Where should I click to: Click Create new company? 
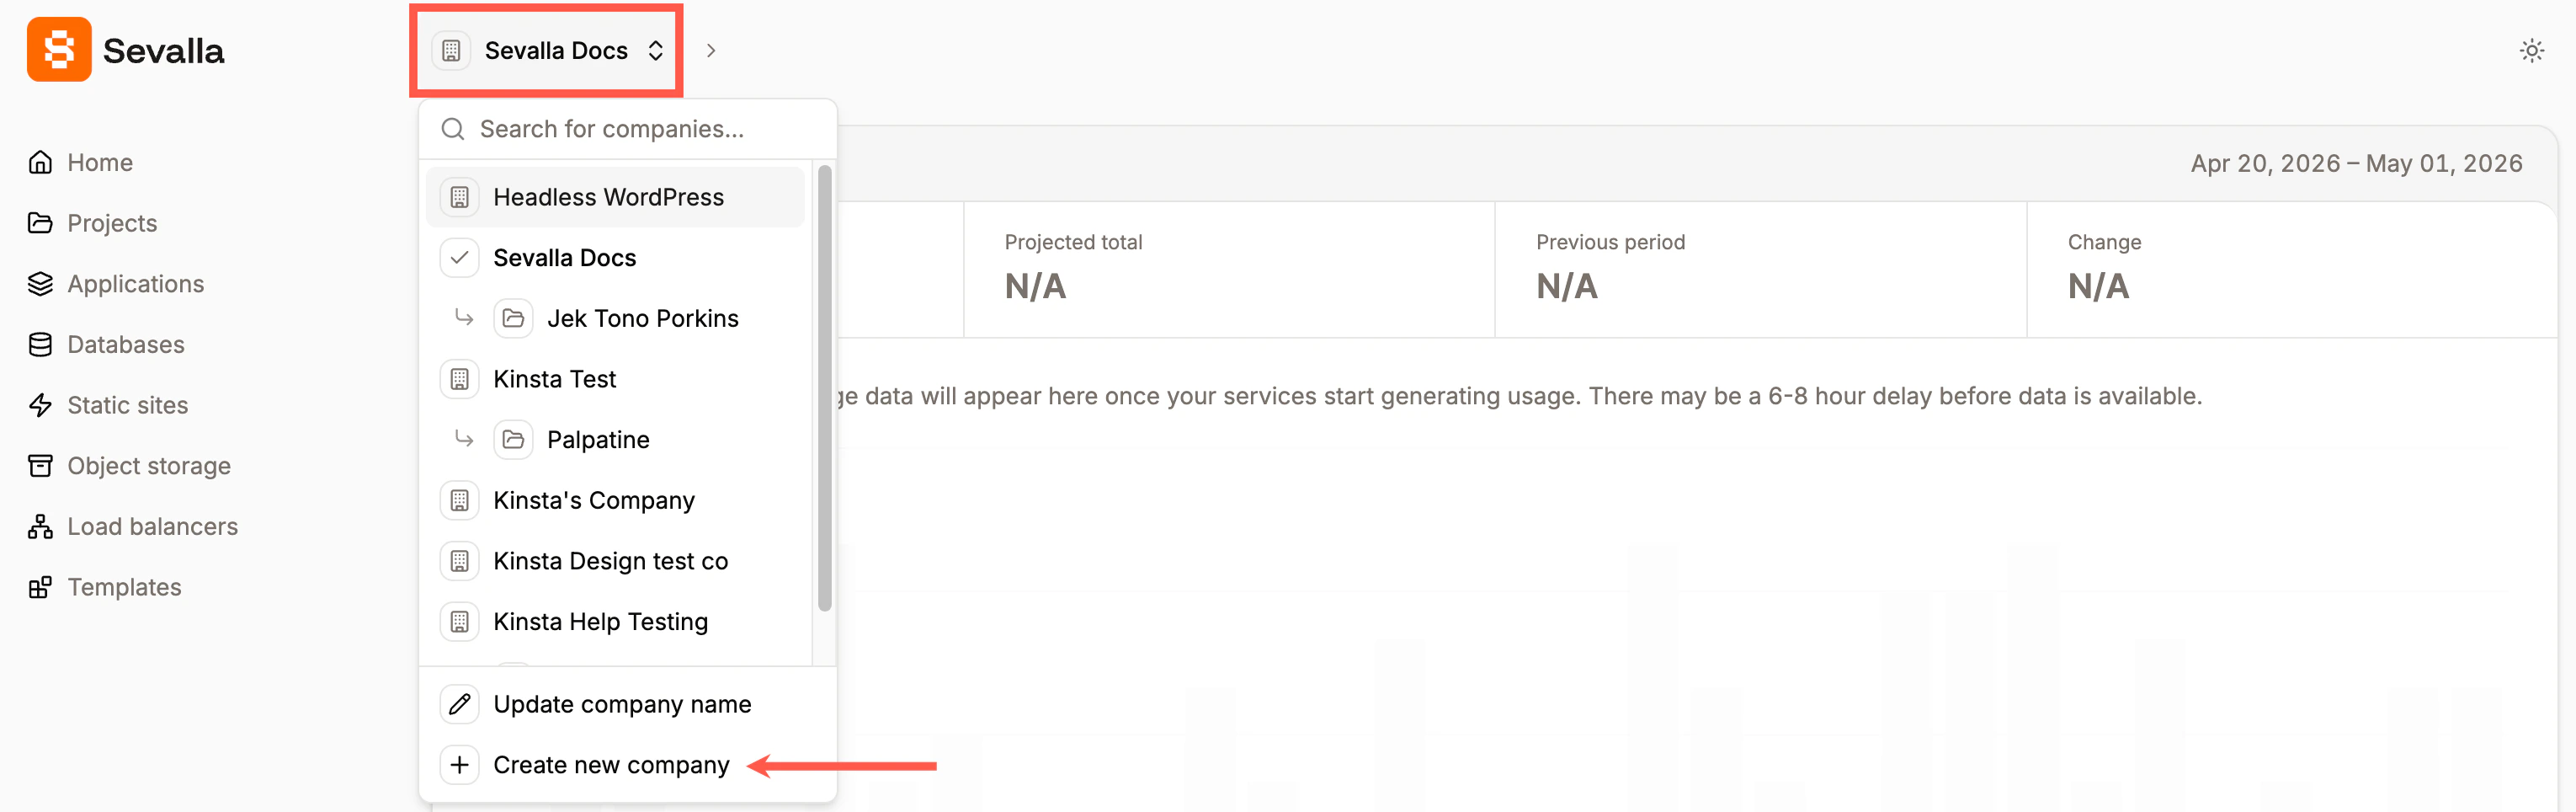628,765
